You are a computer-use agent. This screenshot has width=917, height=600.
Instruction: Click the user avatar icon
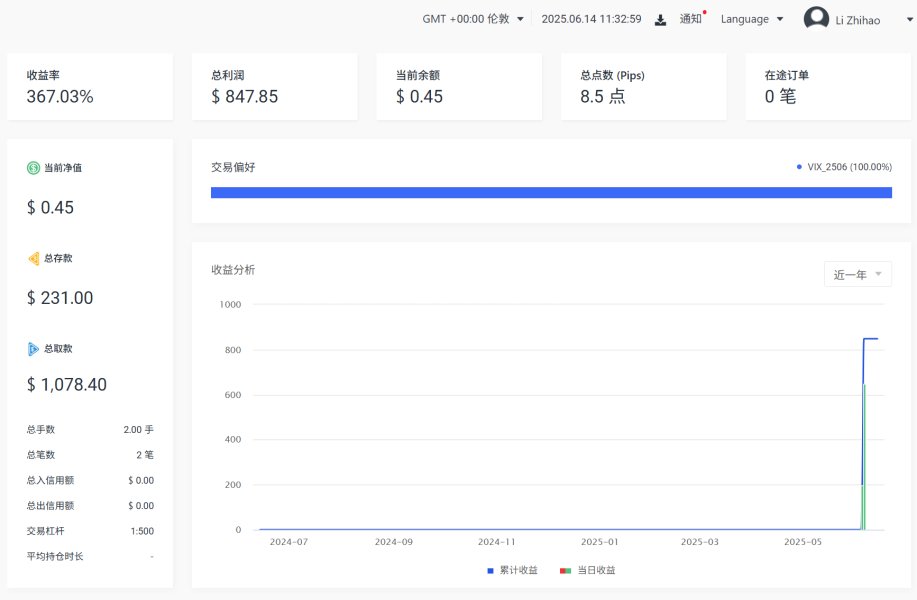[x=816, y=19]
